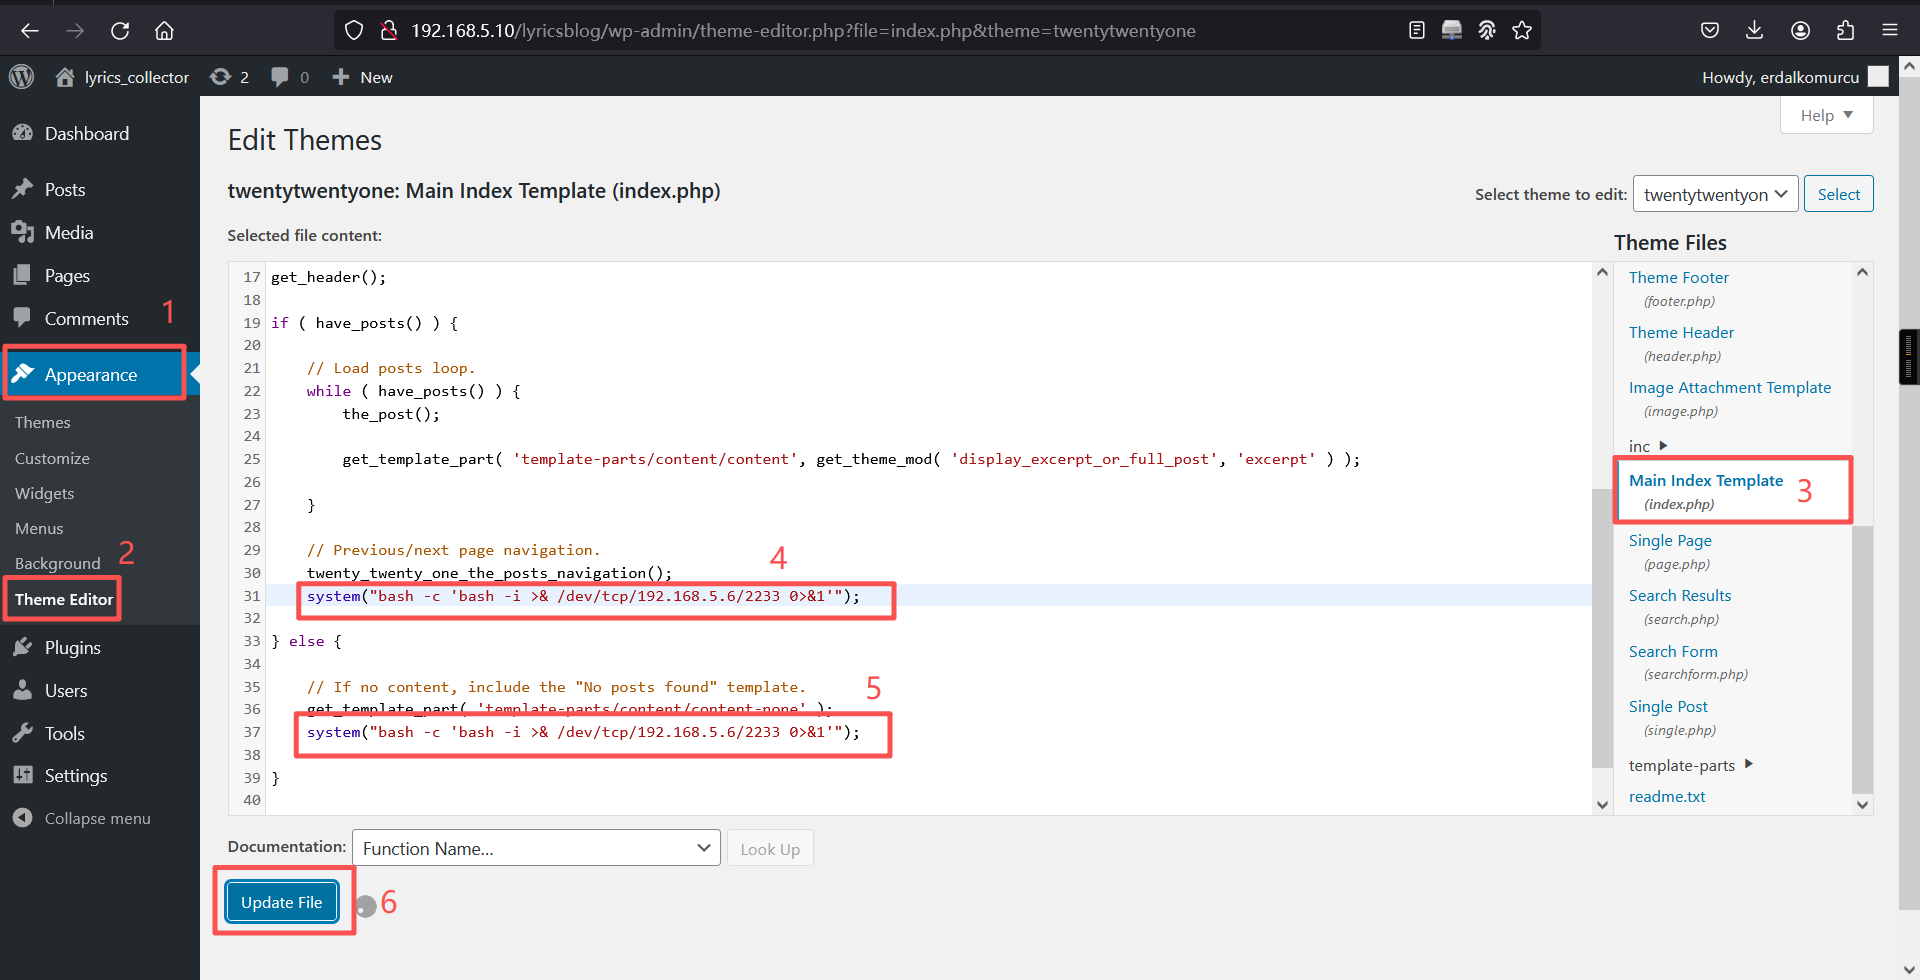Open the browser Downloads panel
This screenshot has width=1920, height=980.
coord(1755,30)
